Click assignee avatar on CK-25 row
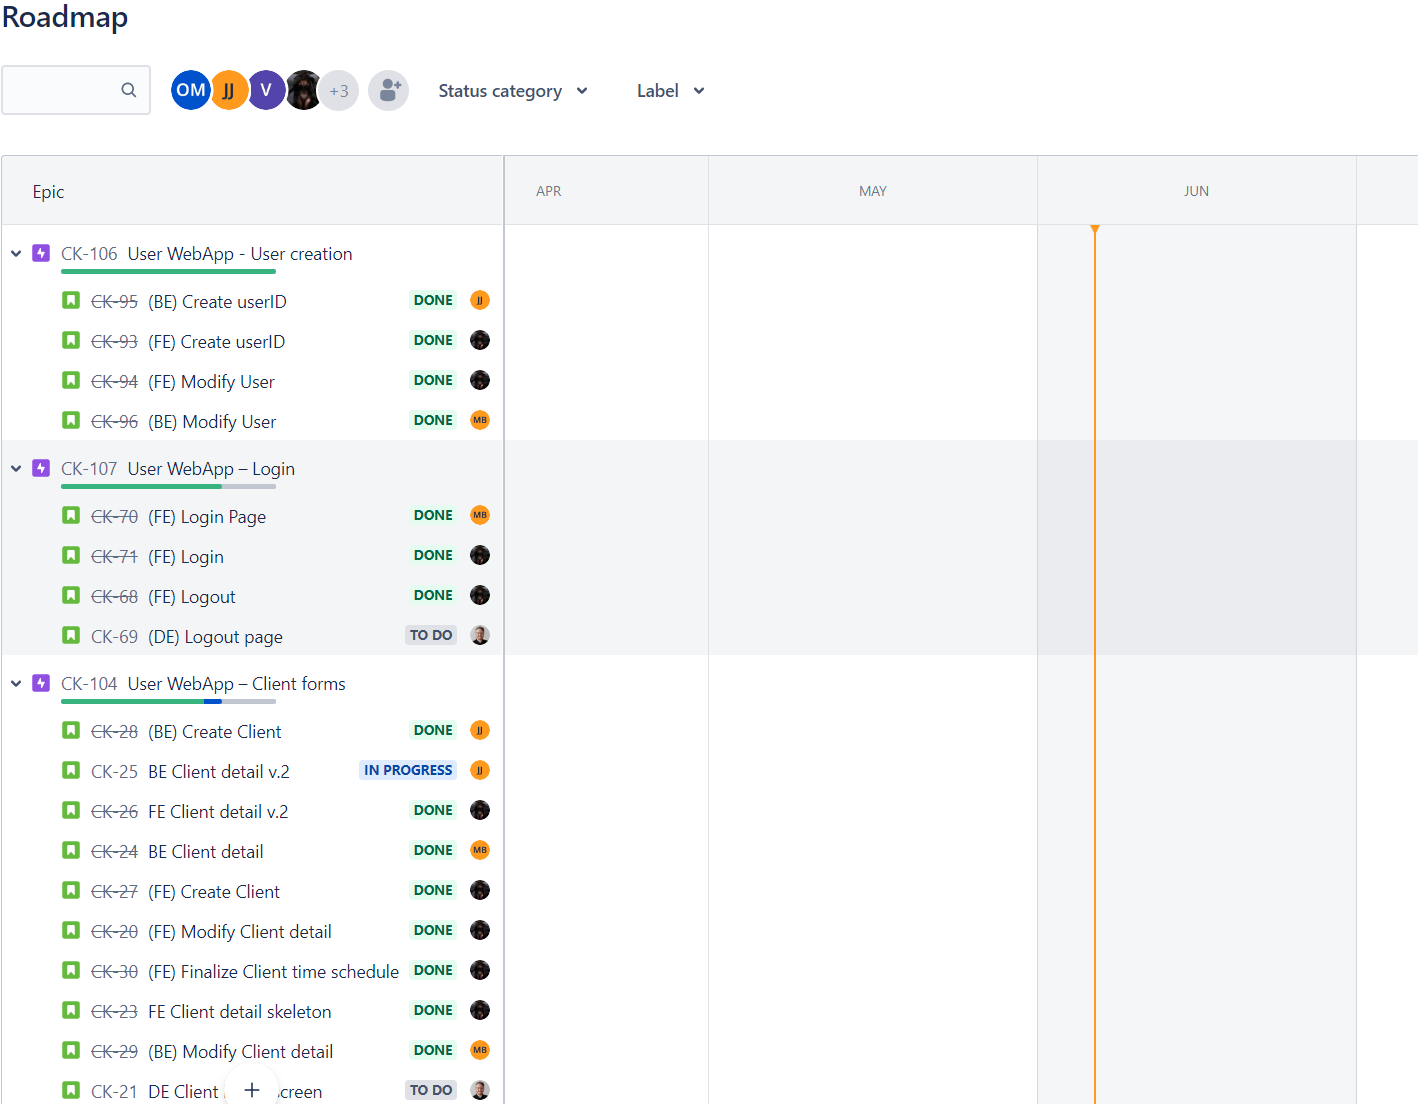Viewport: 1418px width, 1104px height. click(480, 770)
